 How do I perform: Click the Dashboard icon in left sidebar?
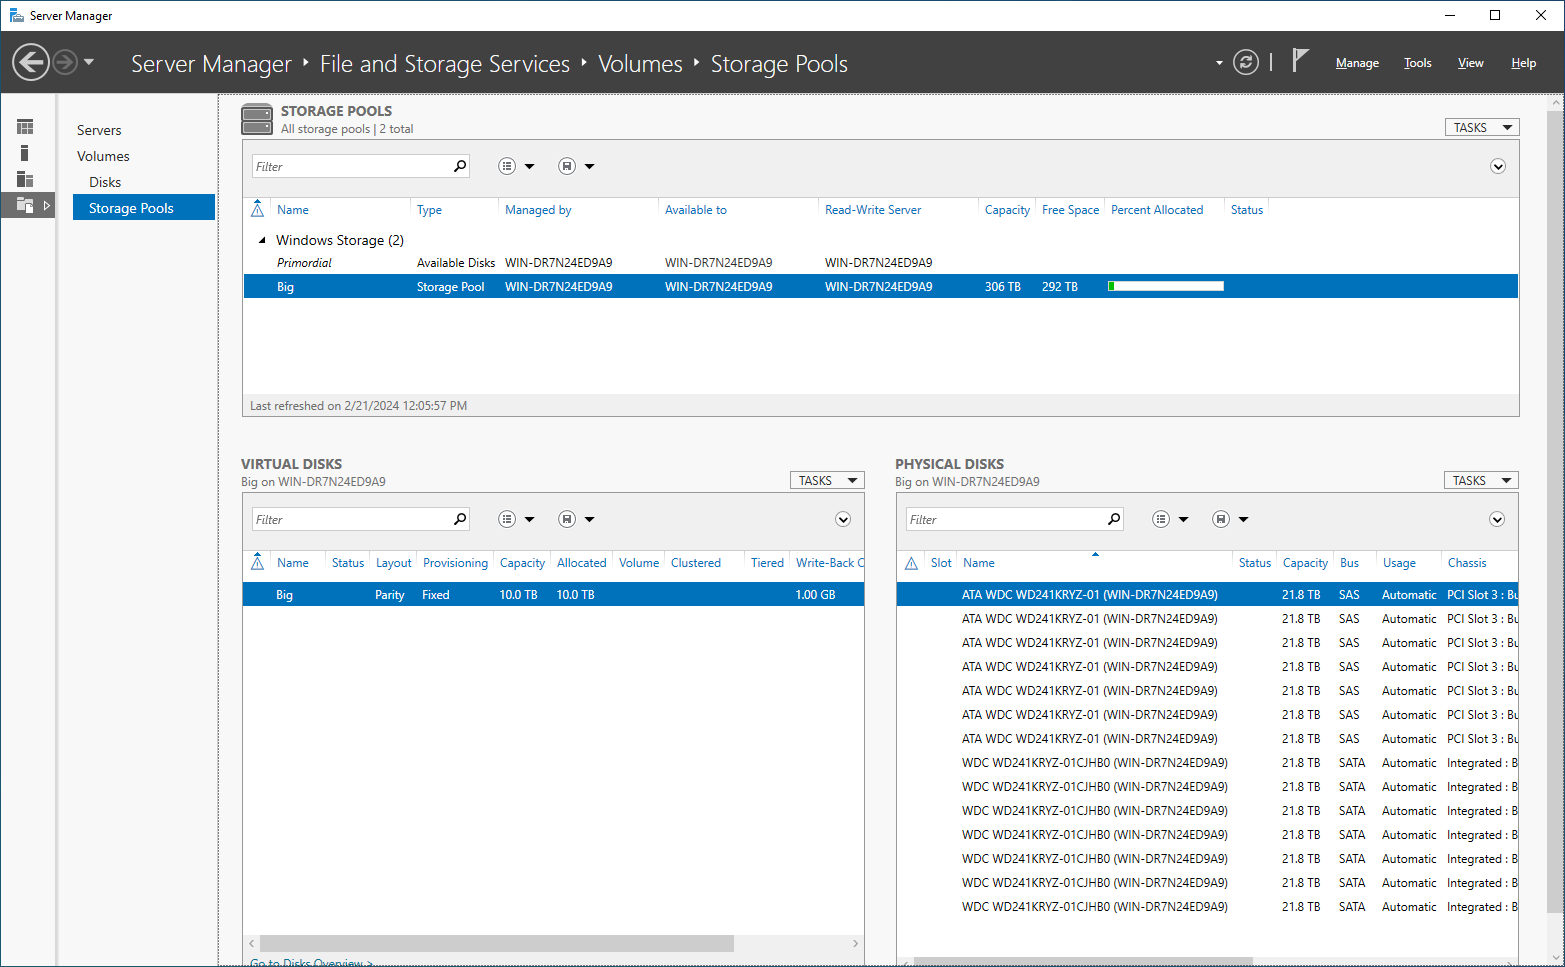coord(25,127)
